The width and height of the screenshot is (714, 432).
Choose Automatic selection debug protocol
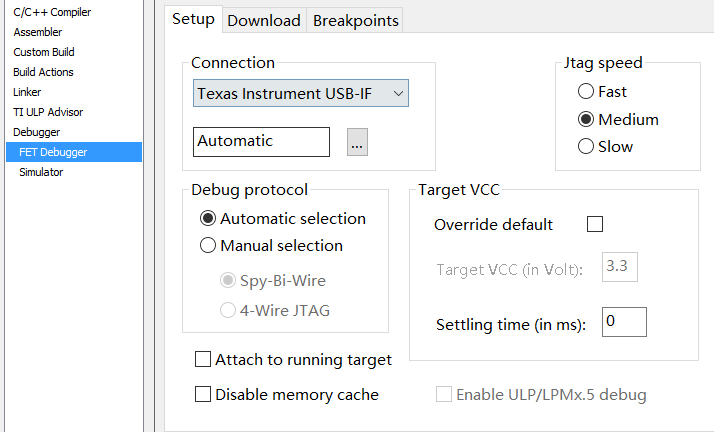coord(208,218)
